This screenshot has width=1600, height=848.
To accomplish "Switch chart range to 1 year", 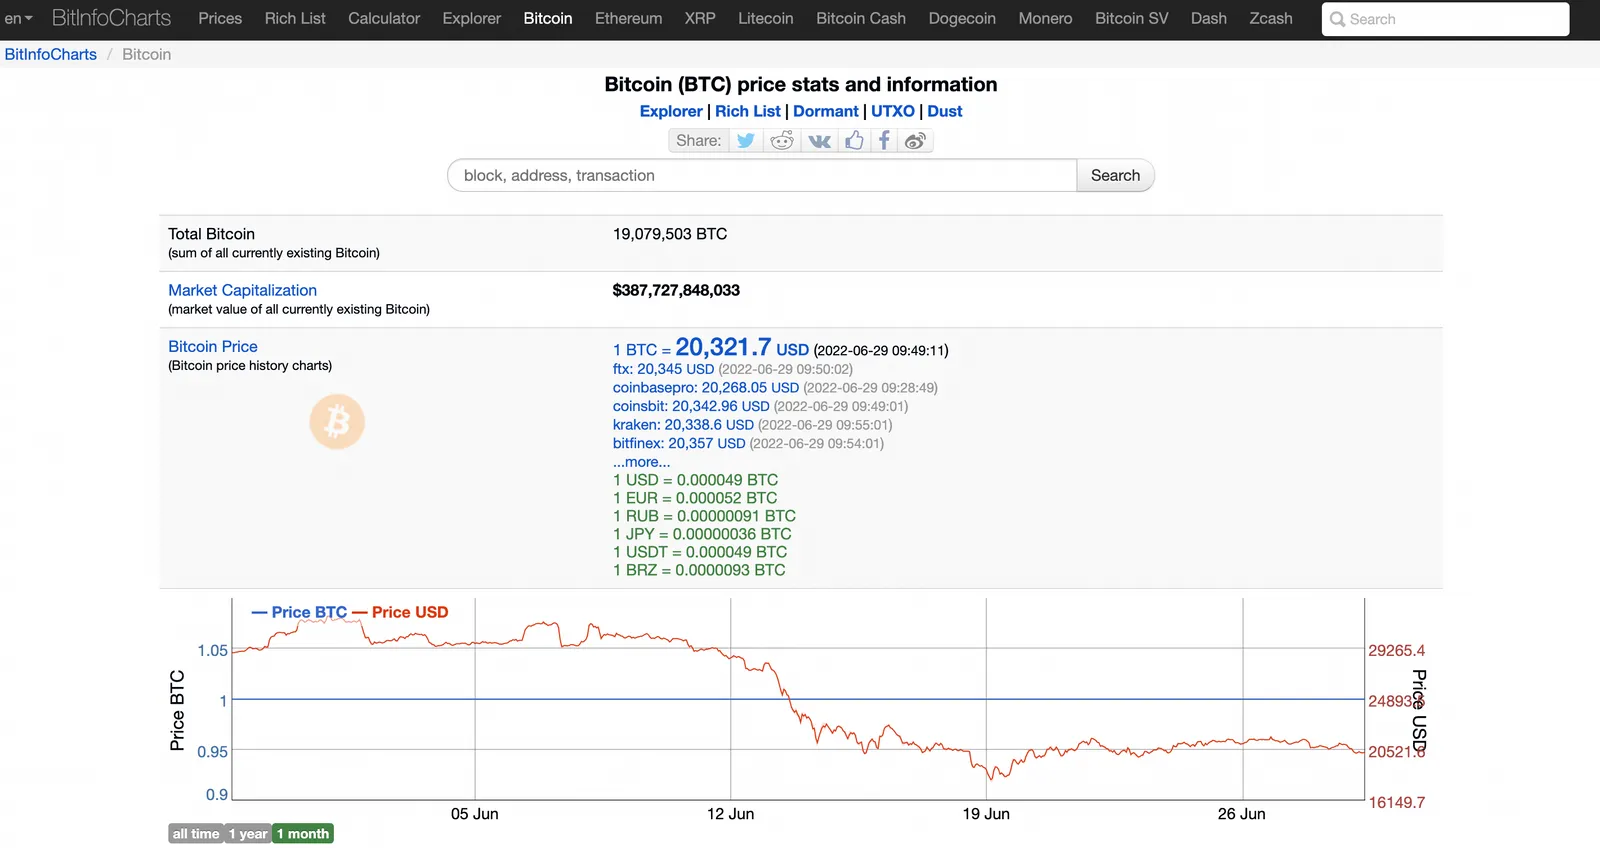I will 248,834.
